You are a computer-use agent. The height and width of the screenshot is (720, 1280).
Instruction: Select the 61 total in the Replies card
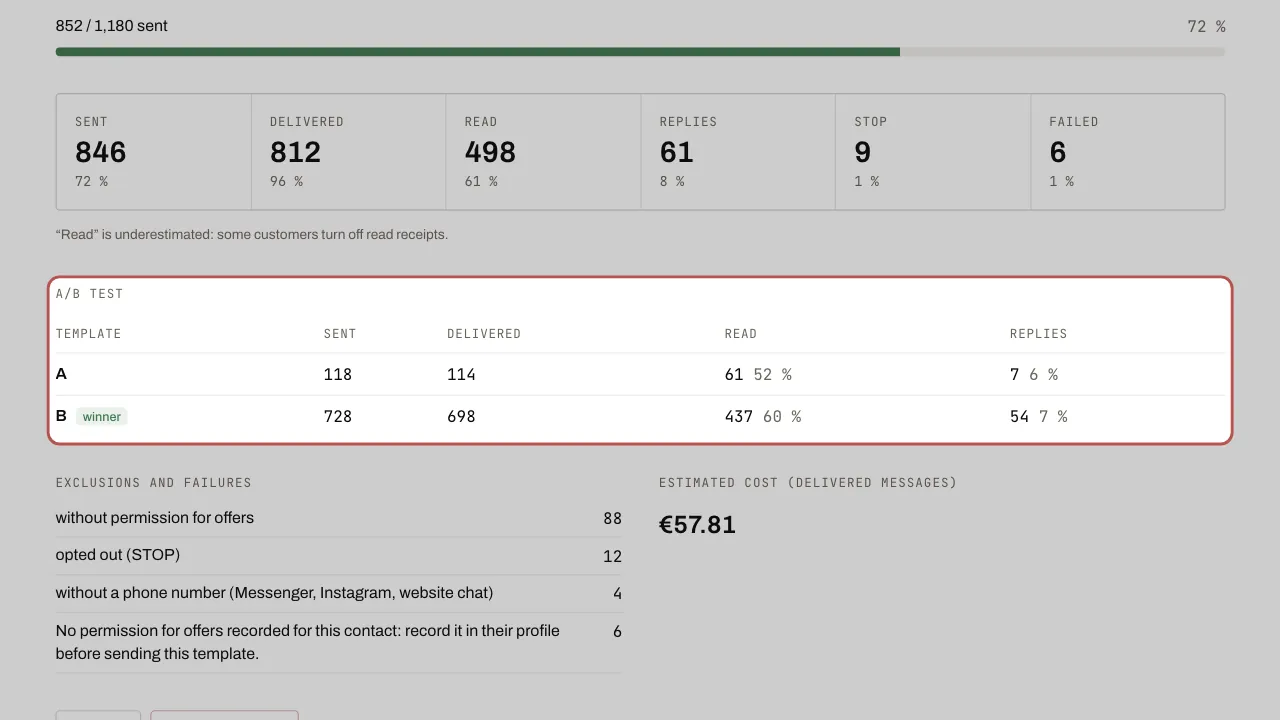coord(677,152)
